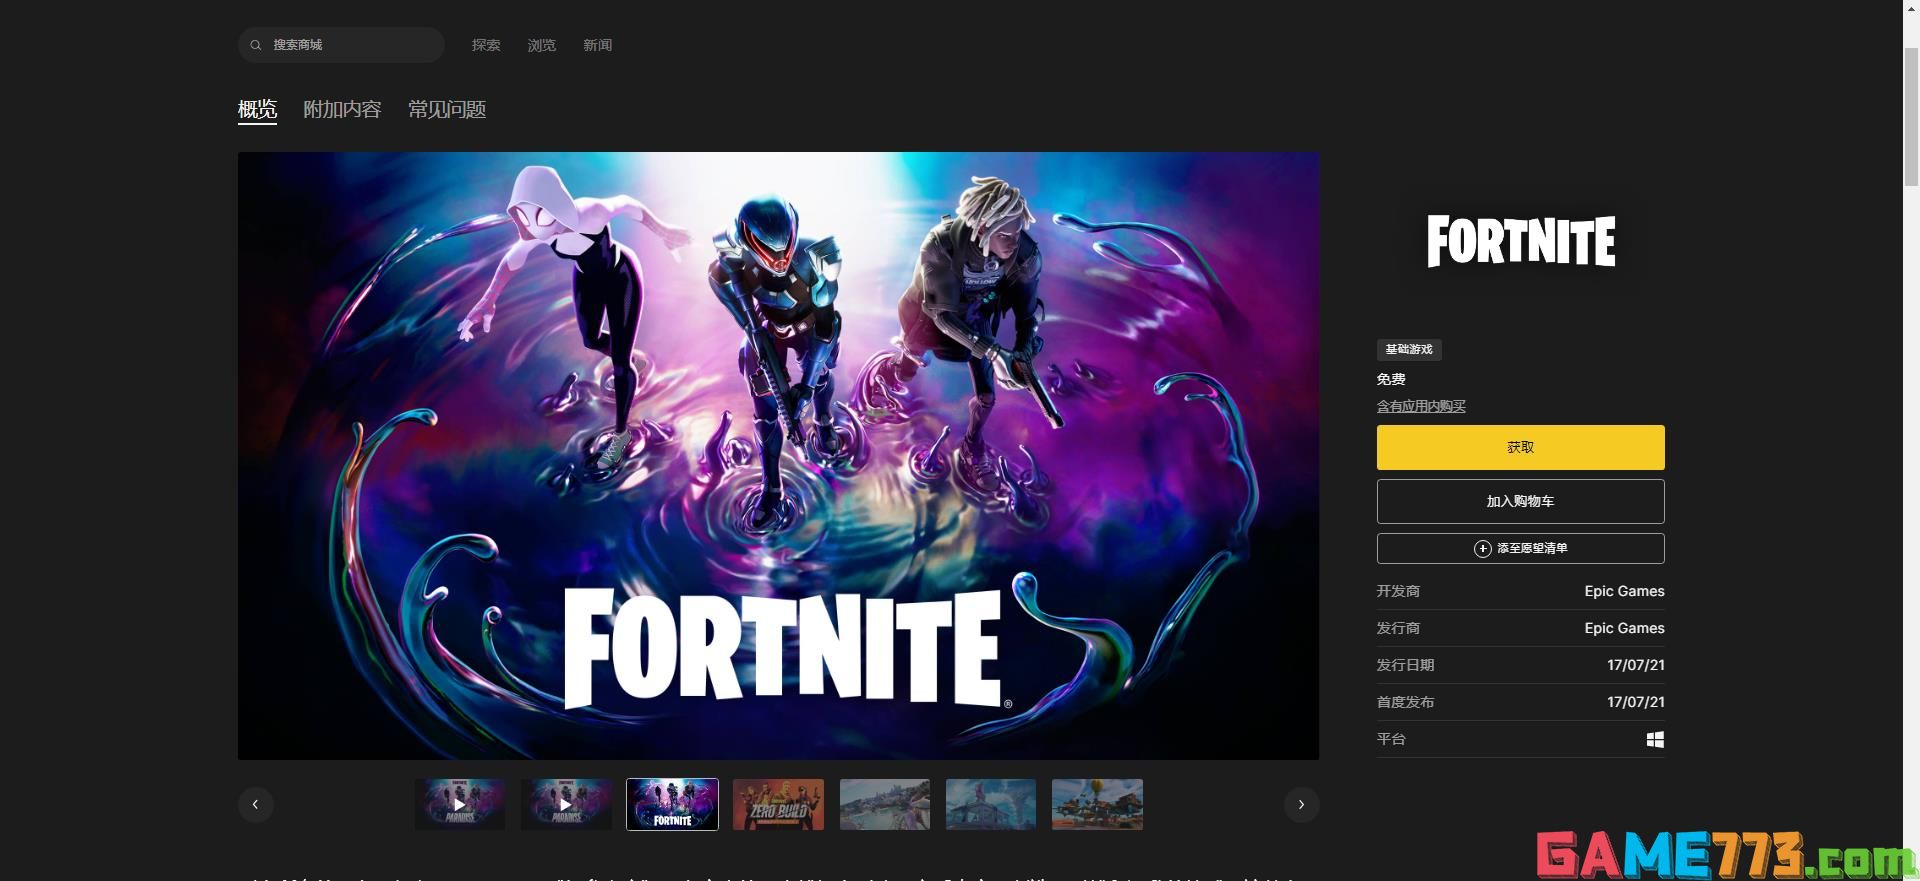Click the previous carousel arrow
Image resolution: width=1920 pixels, height=881 pixels.
(x=256, y=804)
